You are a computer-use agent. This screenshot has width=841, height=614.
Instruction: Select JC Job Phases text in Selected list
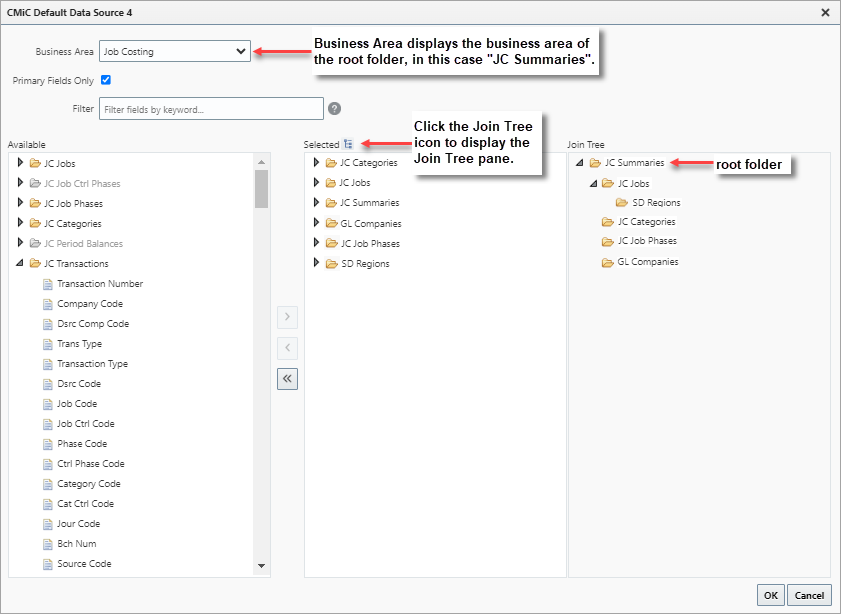370,243
